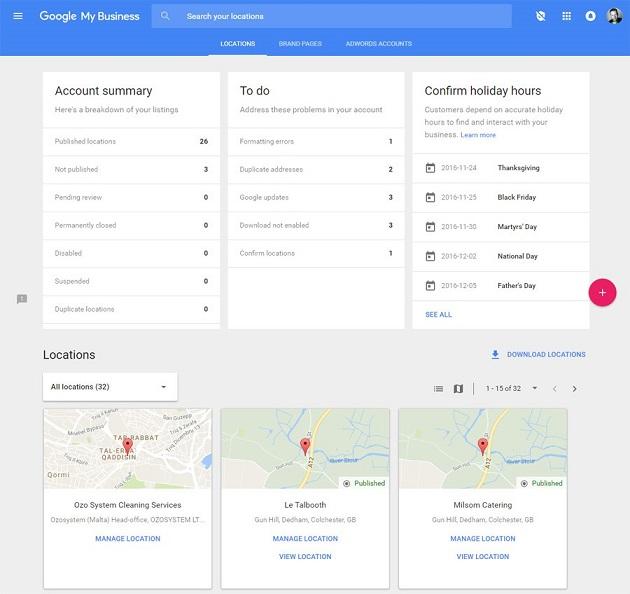Click the red add location plus button
Viewport: 630px width, 594px height.
(x=602, y=293)
